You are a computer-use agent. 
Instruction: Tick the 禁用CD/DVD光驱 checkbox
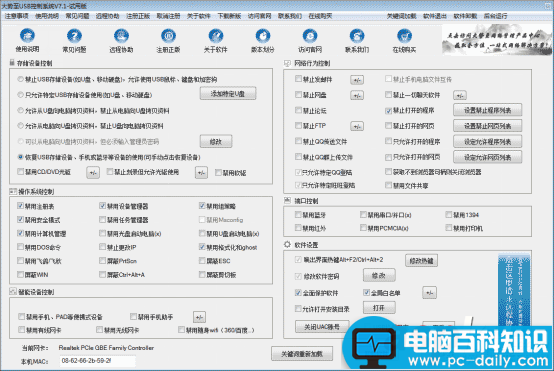(20, 172)
